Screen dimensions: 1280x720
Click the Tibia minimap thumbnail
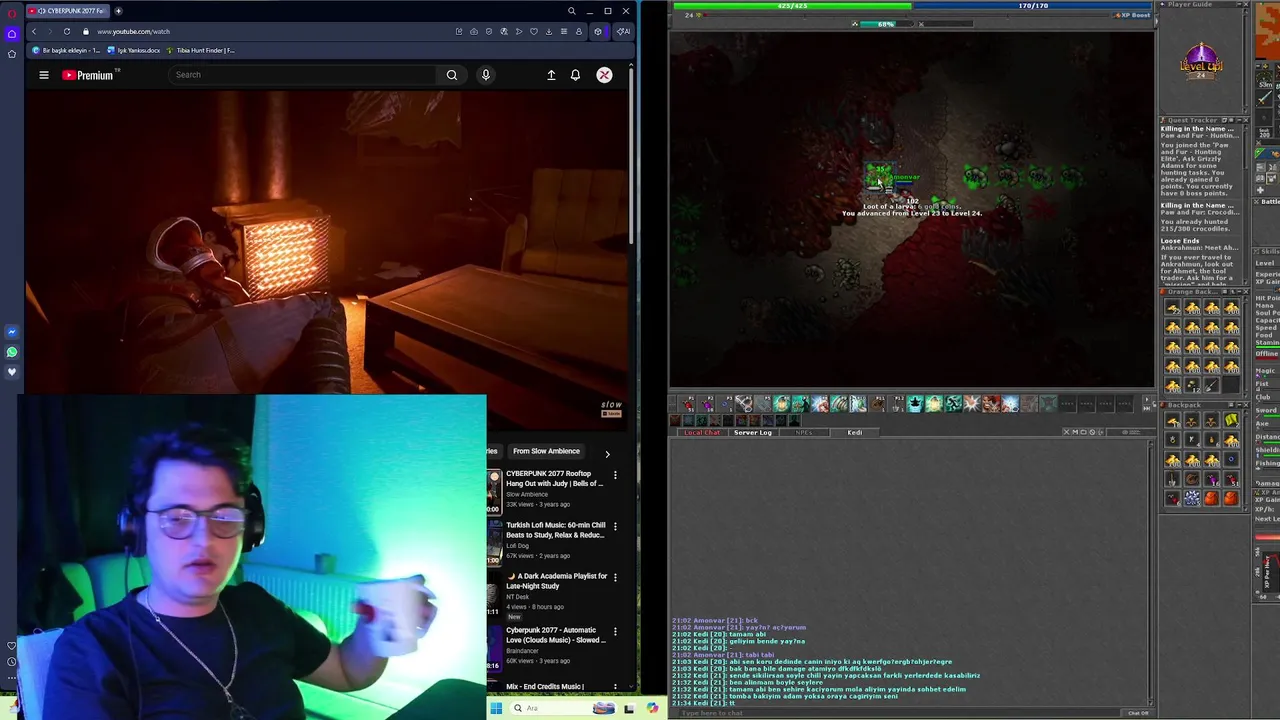[1266, 30]
